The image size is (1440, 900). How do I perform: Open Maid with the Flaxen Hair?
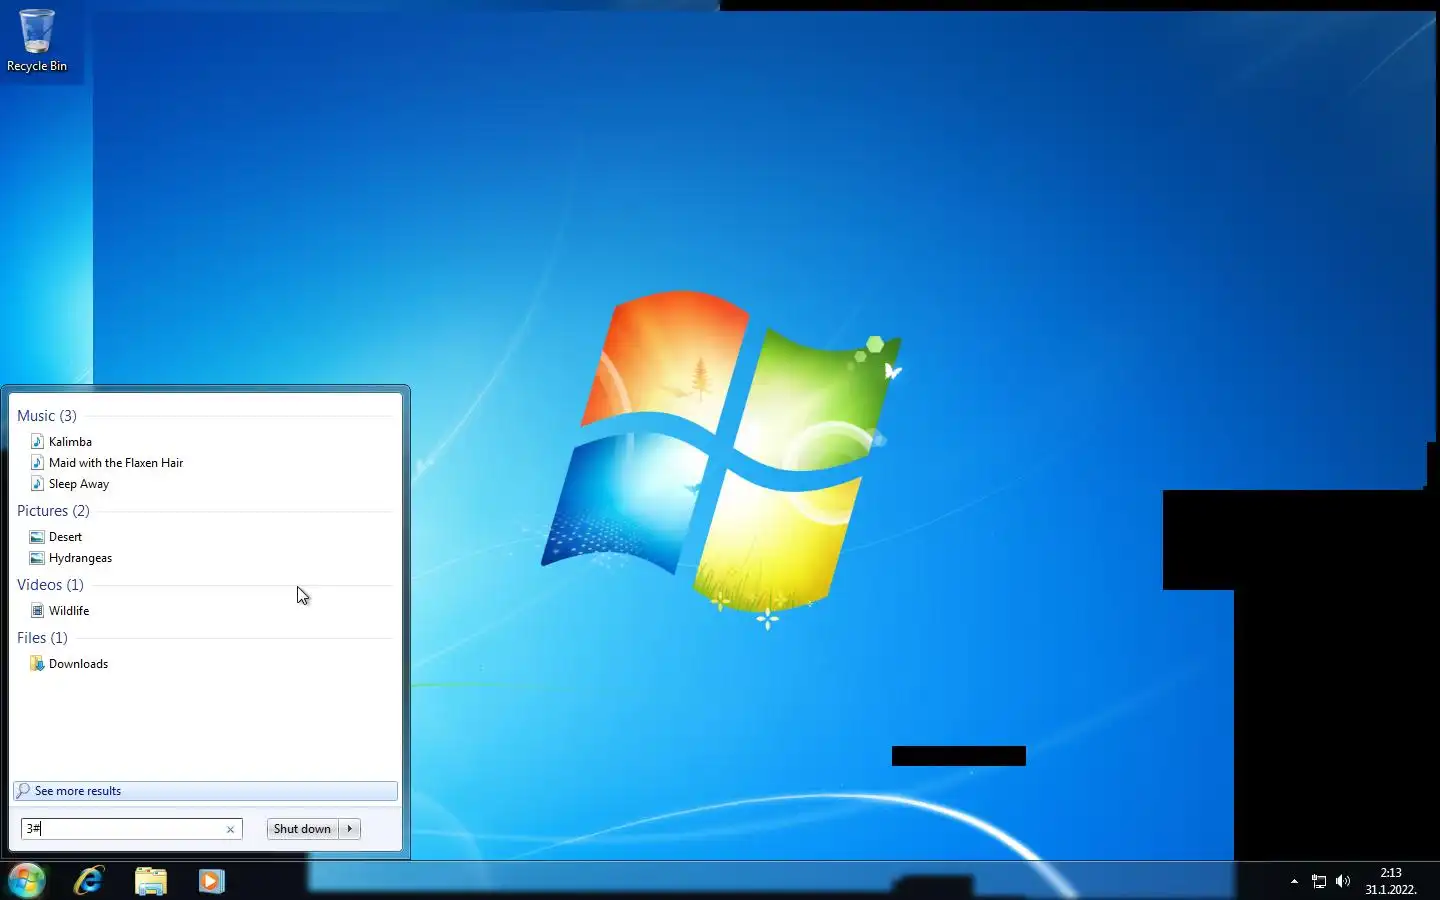coord(116,463)
